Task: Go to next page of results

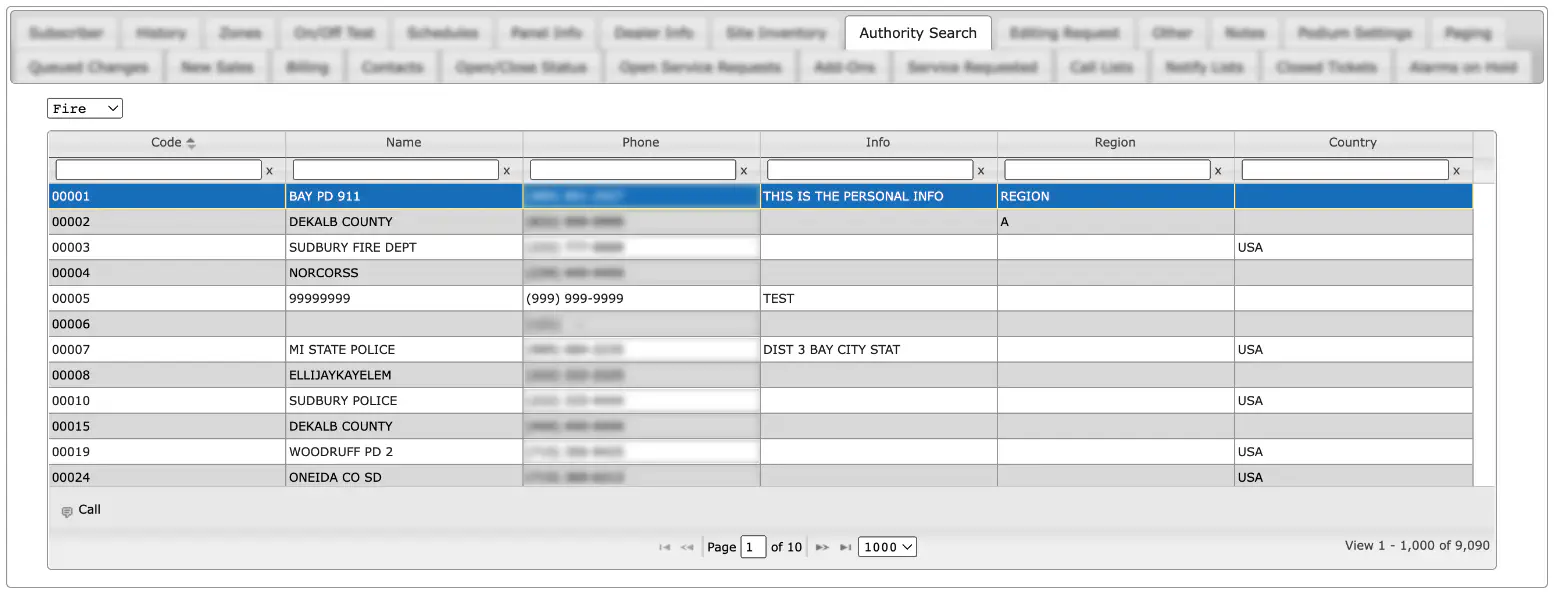Action: [x=822, y=547]
